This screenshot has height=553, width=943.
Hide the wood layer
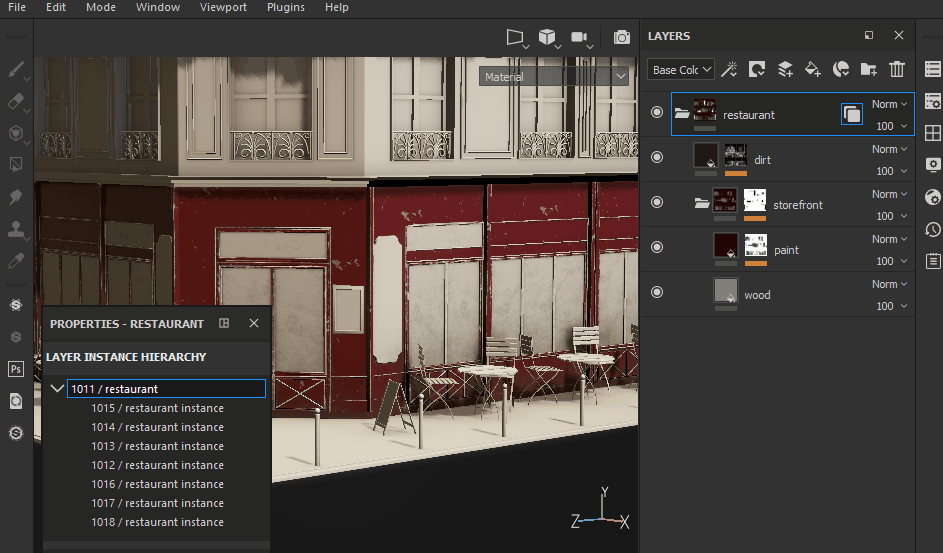pyautogui.click(x=657, y=292)
